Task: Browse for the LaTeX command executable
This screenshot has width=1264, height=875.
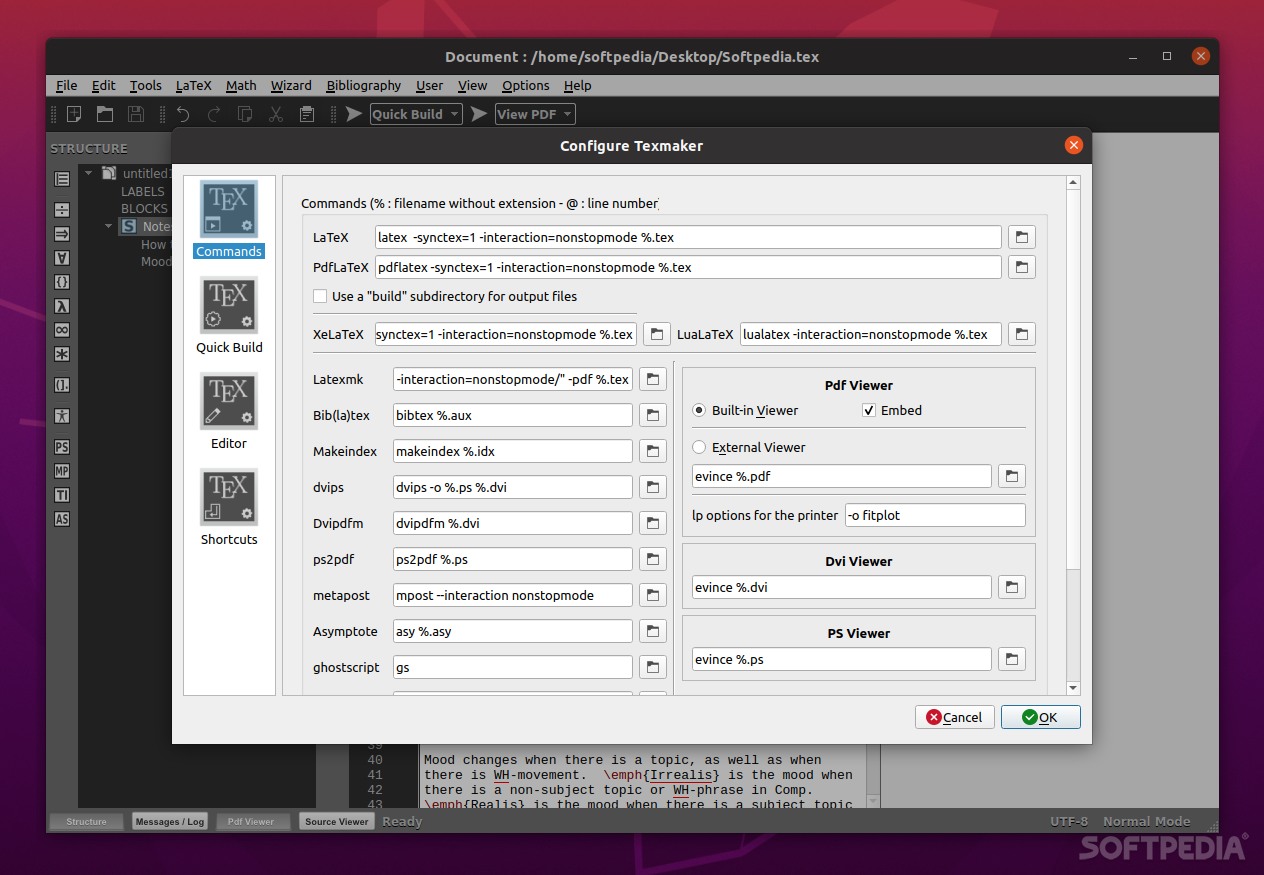Action: [1021, 237]
